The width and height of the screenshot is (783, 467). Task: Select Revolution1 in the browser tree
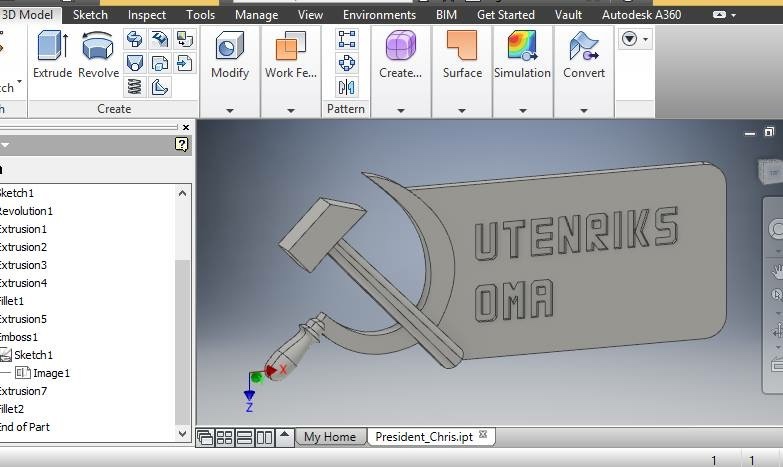coord(25,211)
